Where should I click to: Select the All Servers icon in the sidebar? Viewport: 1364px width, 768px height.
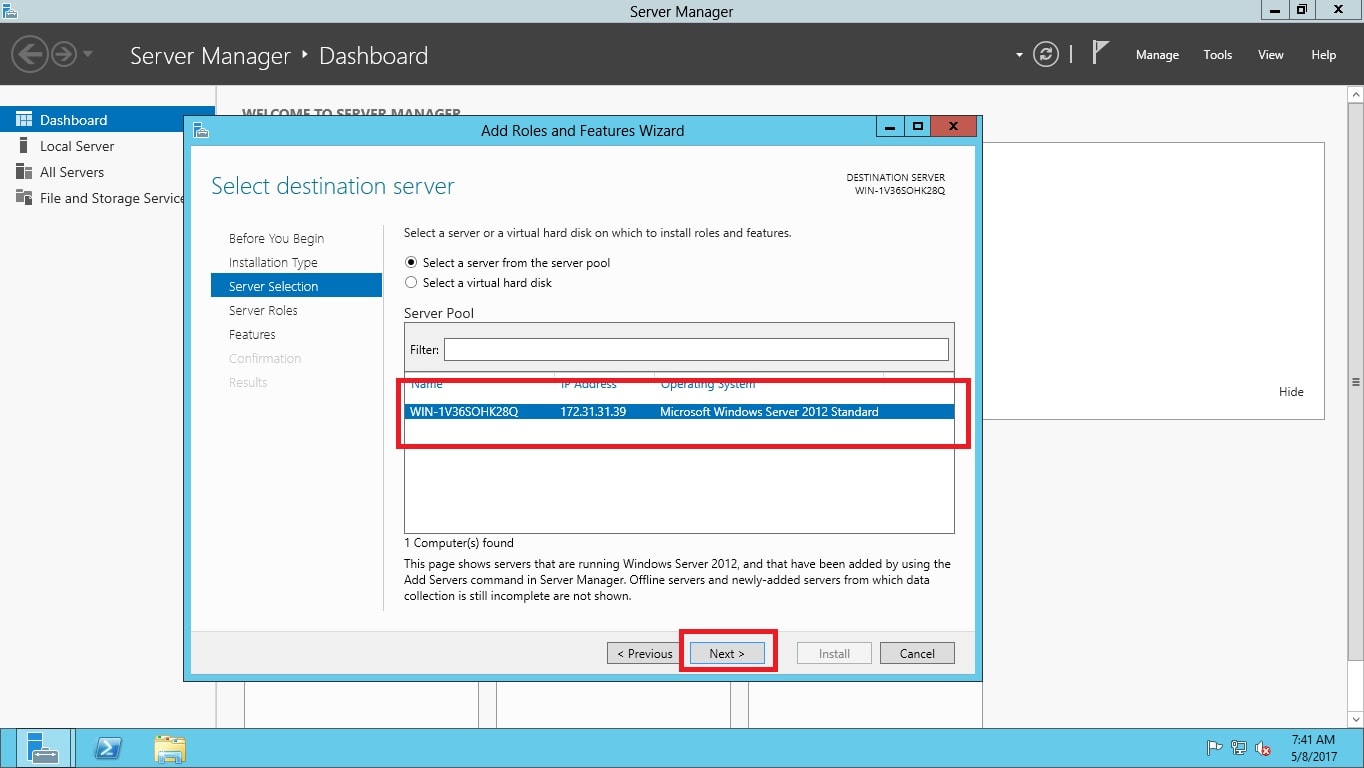[24, 172]
